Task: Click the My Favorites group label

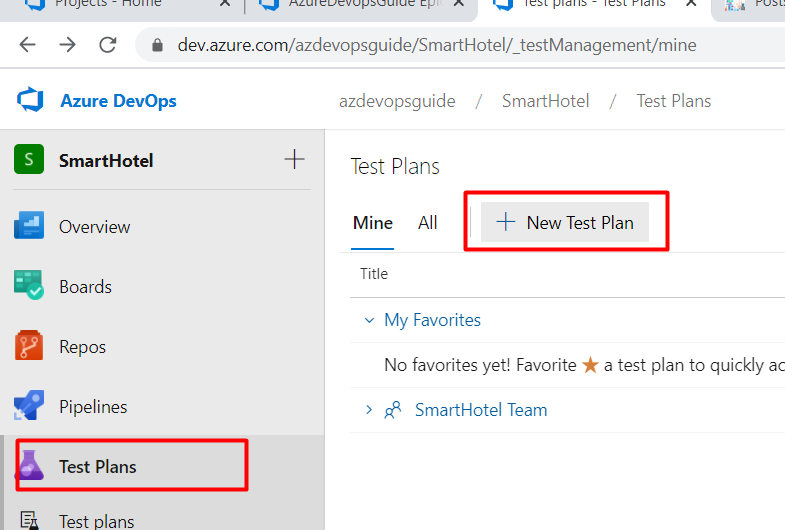Action: coord(432,320)
